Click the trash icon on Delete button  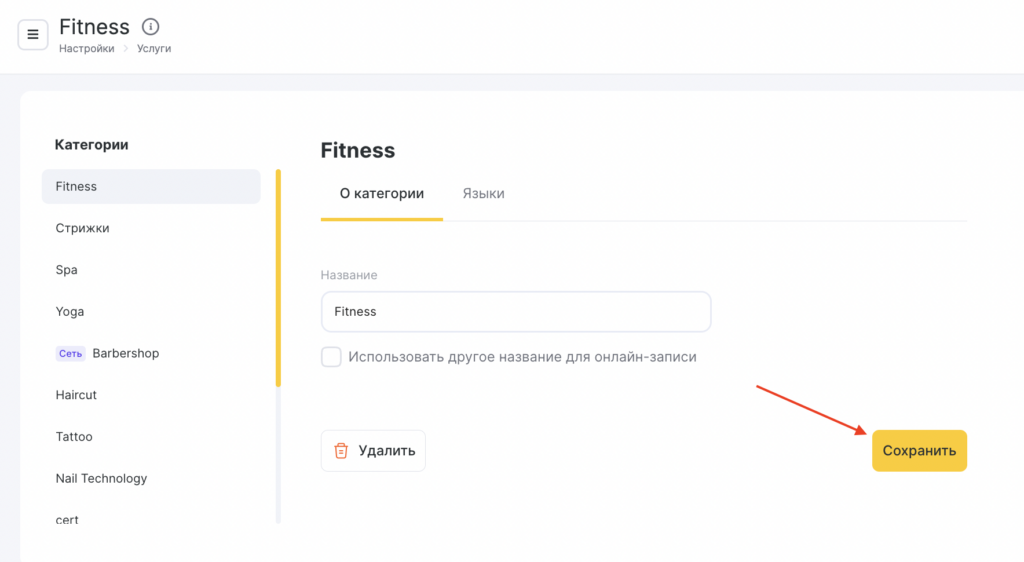[341, 451]
